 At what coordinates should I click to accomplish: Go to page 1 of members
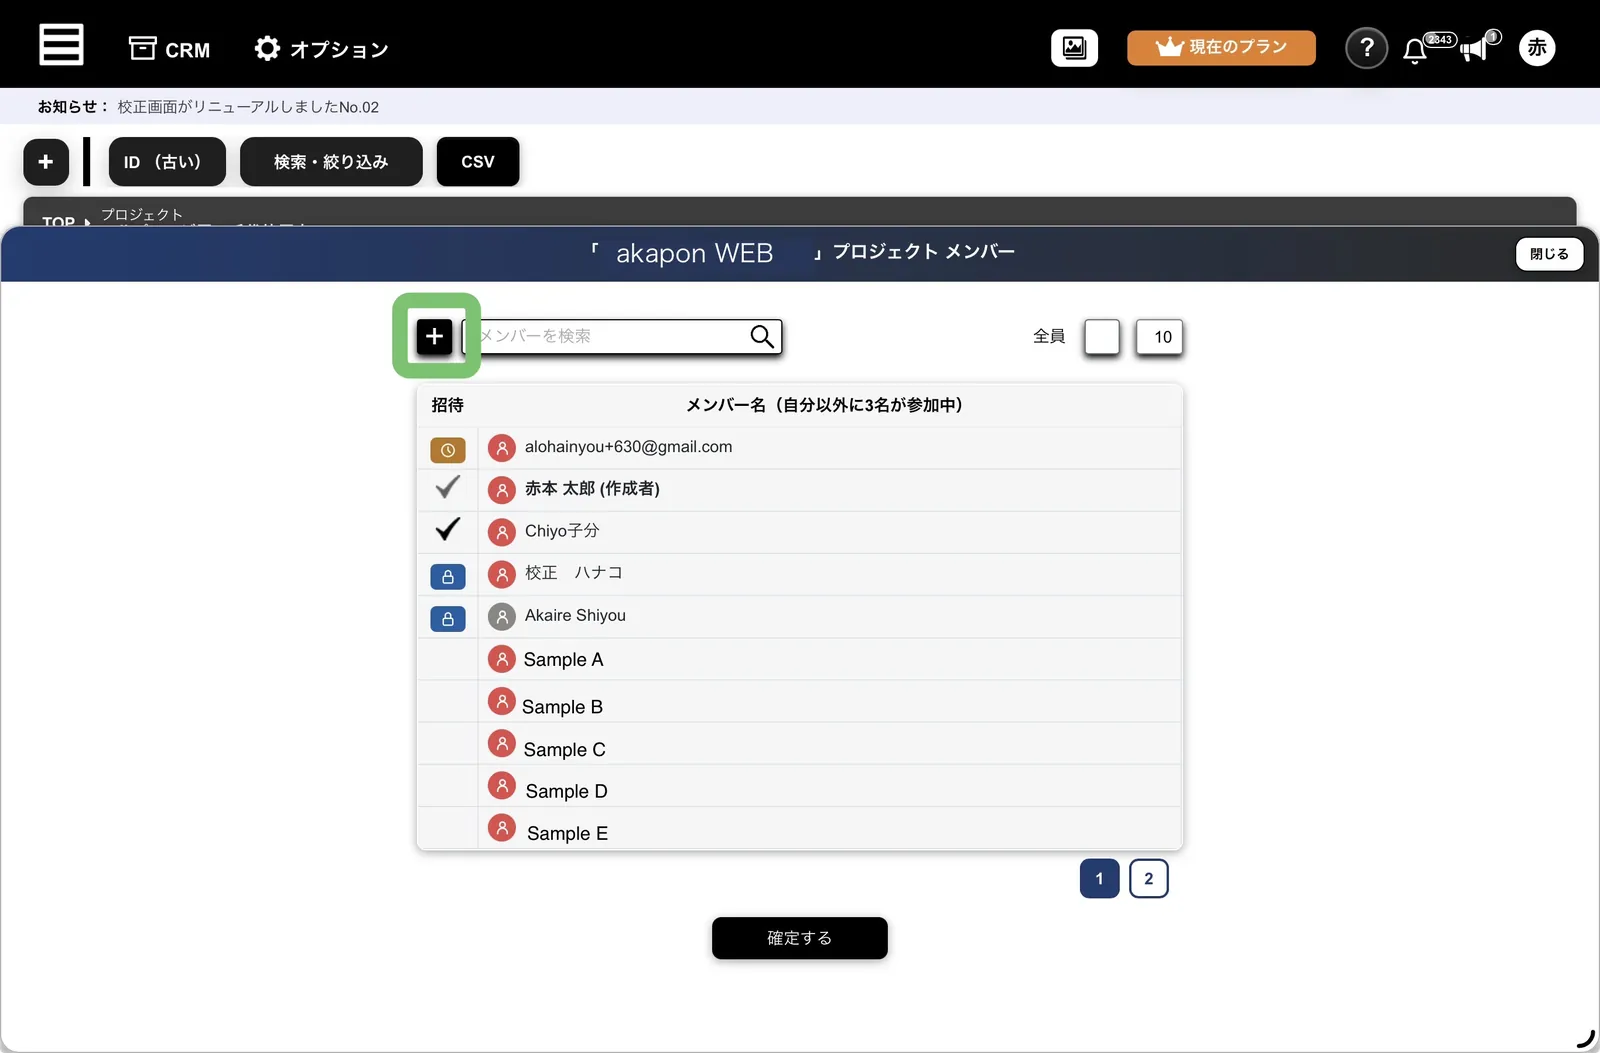(1099, 879)
